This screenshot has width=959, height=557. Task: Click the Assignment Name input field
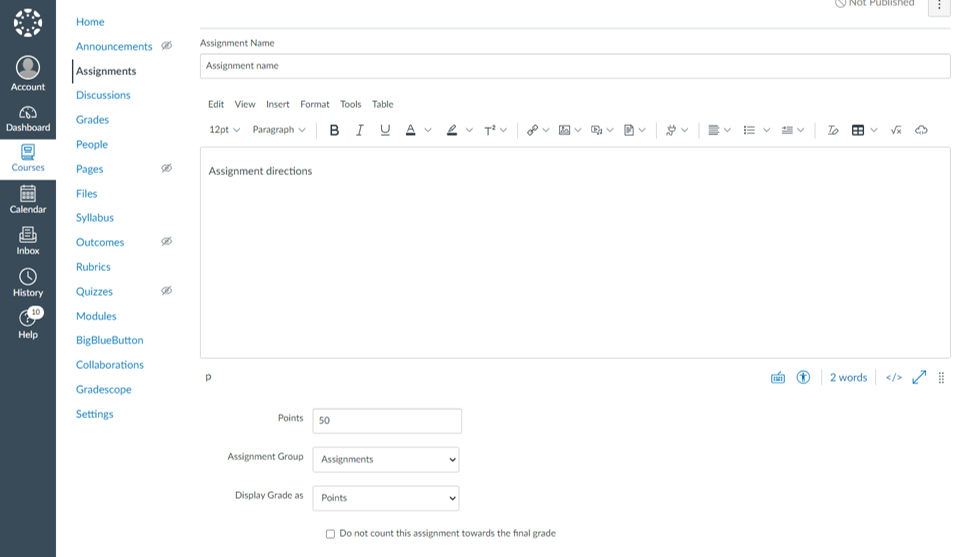575,66
